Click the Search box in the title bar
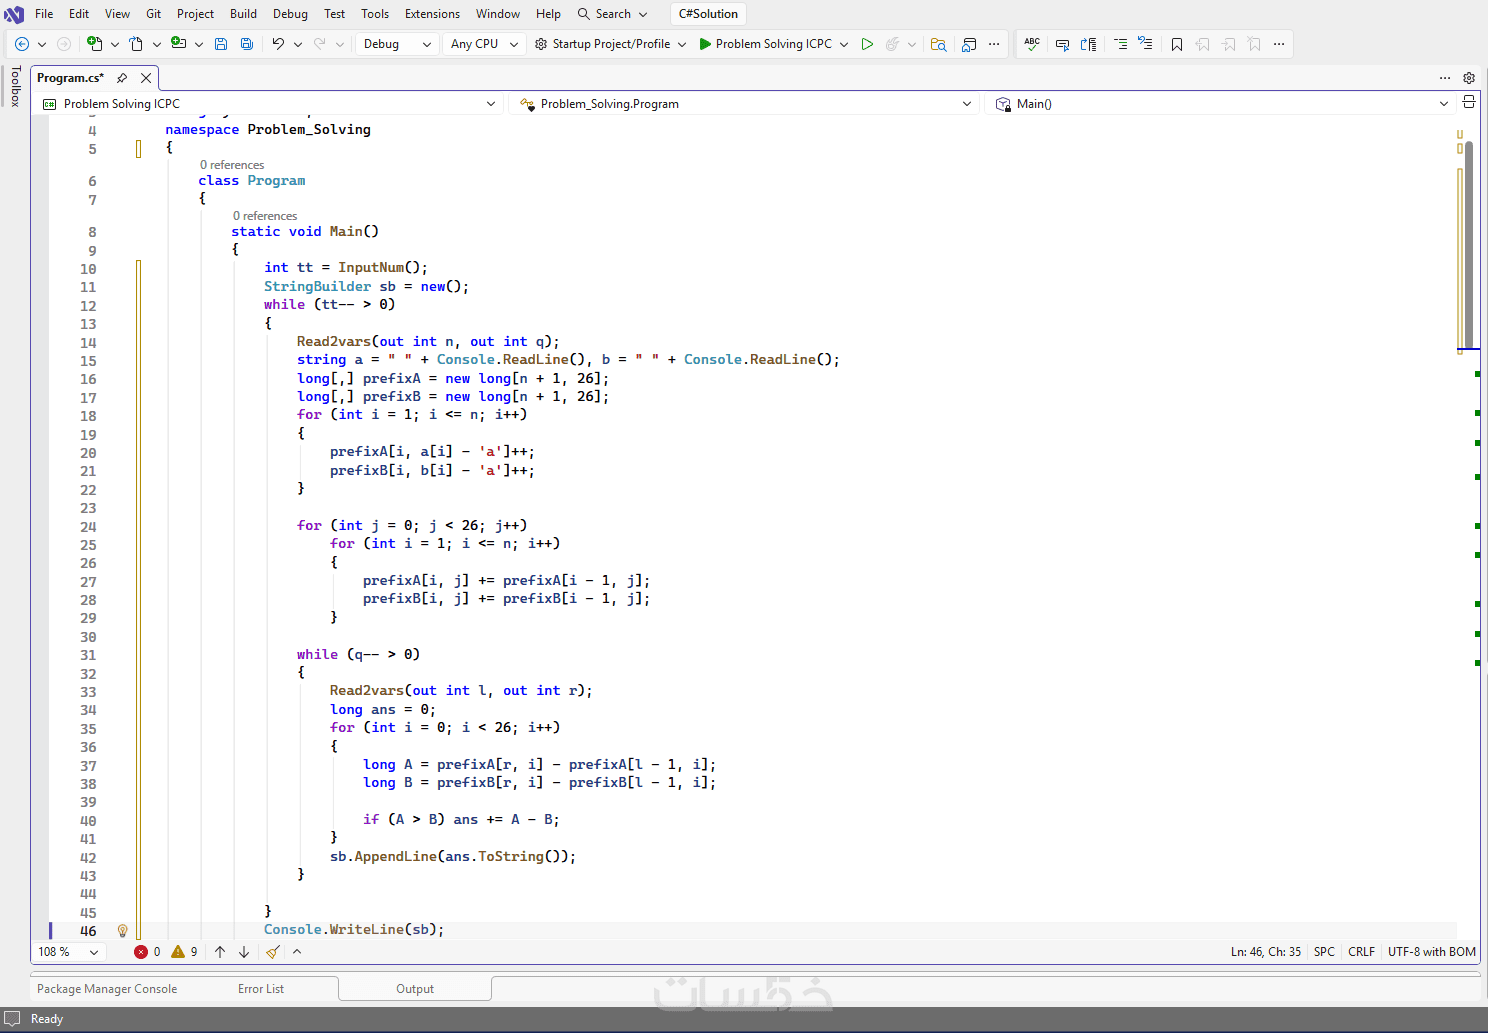 pyautogui.click(x=612, y=14)
